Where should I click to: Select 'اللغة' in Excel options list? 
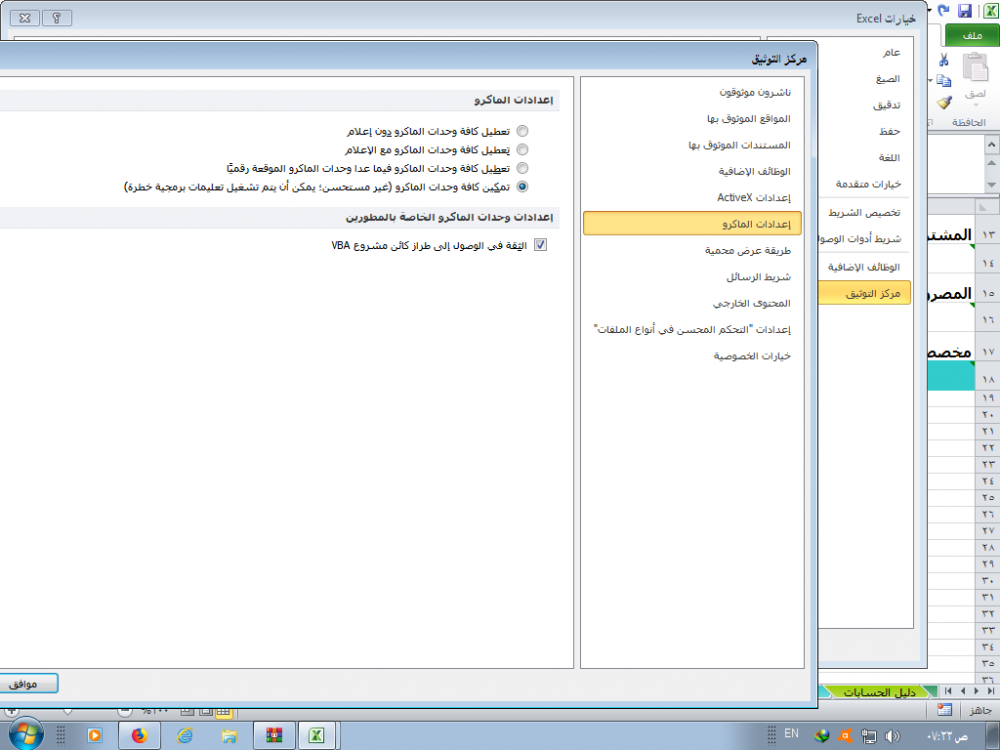pyautogui.click(x=889, y=158)
